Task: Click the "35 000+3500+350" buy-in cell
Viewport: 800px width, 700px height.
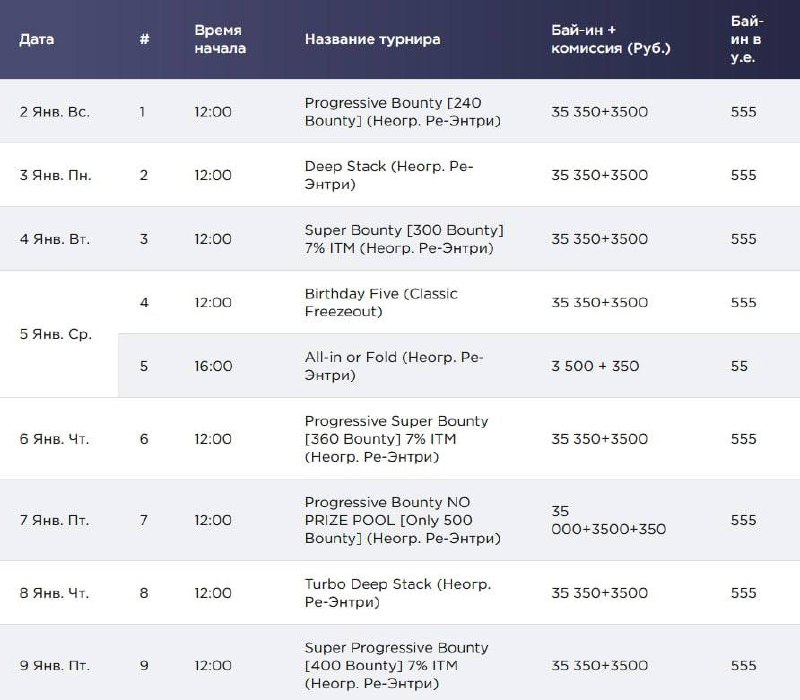Action: click(x=608, y=520)
